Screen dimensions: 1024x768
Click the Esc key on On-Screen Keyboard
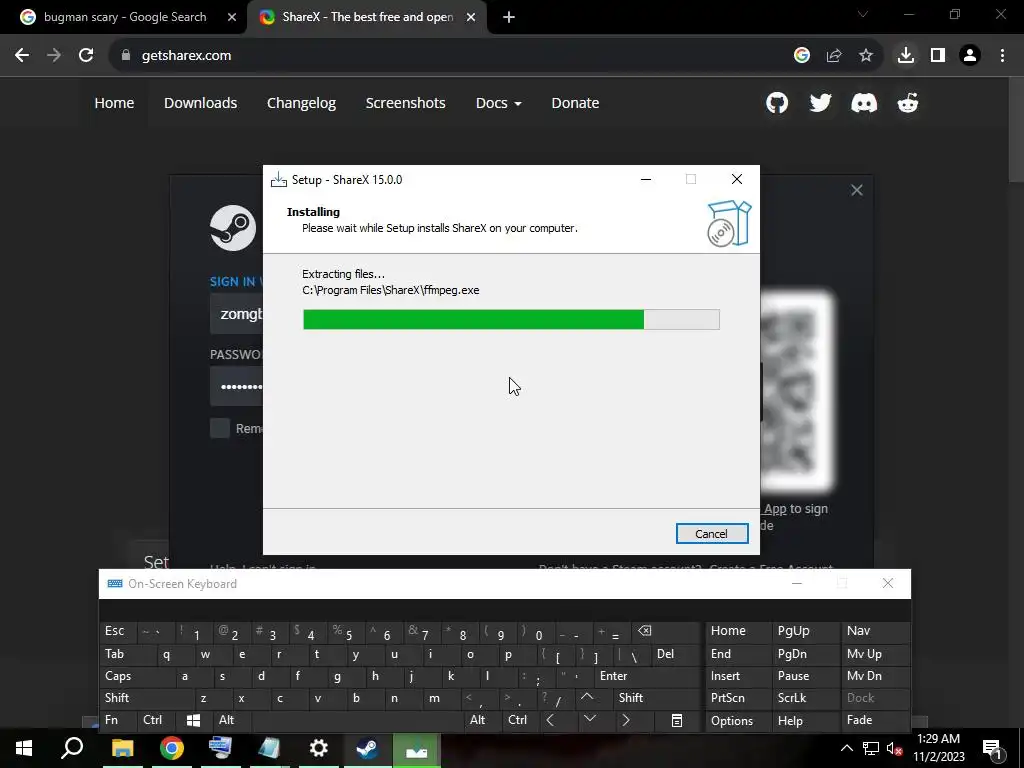pyautogui.click(x=118, y=631)
